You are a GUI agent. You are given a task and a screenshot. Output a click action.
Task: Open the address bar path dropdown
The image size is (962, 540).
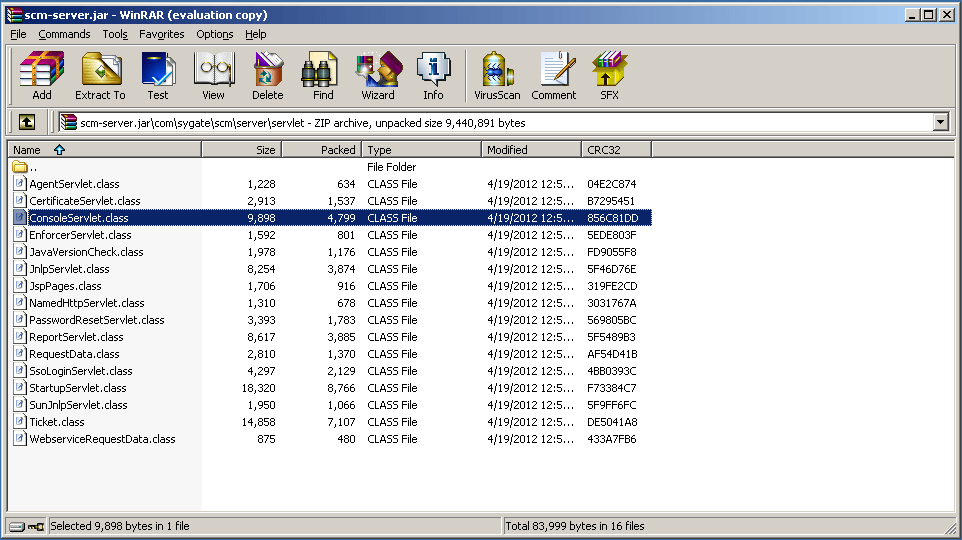[x=941, y=123]
